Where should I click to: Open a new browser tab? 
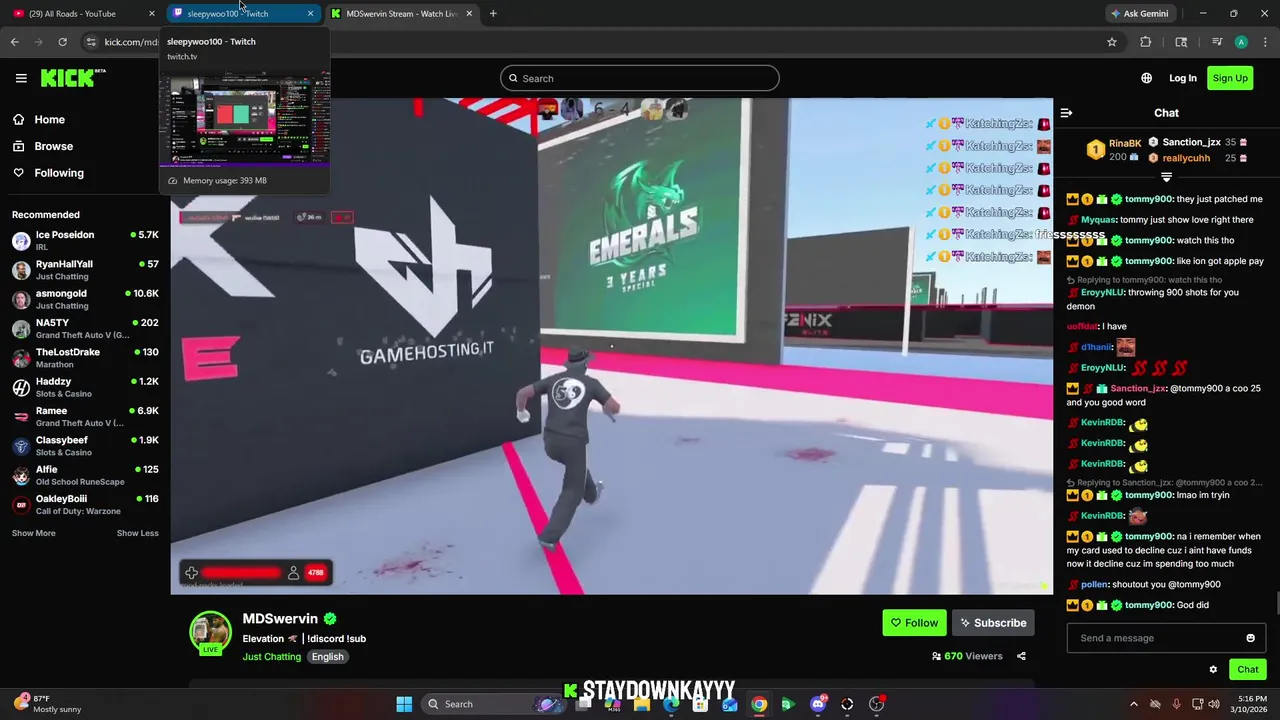[493, 14]
